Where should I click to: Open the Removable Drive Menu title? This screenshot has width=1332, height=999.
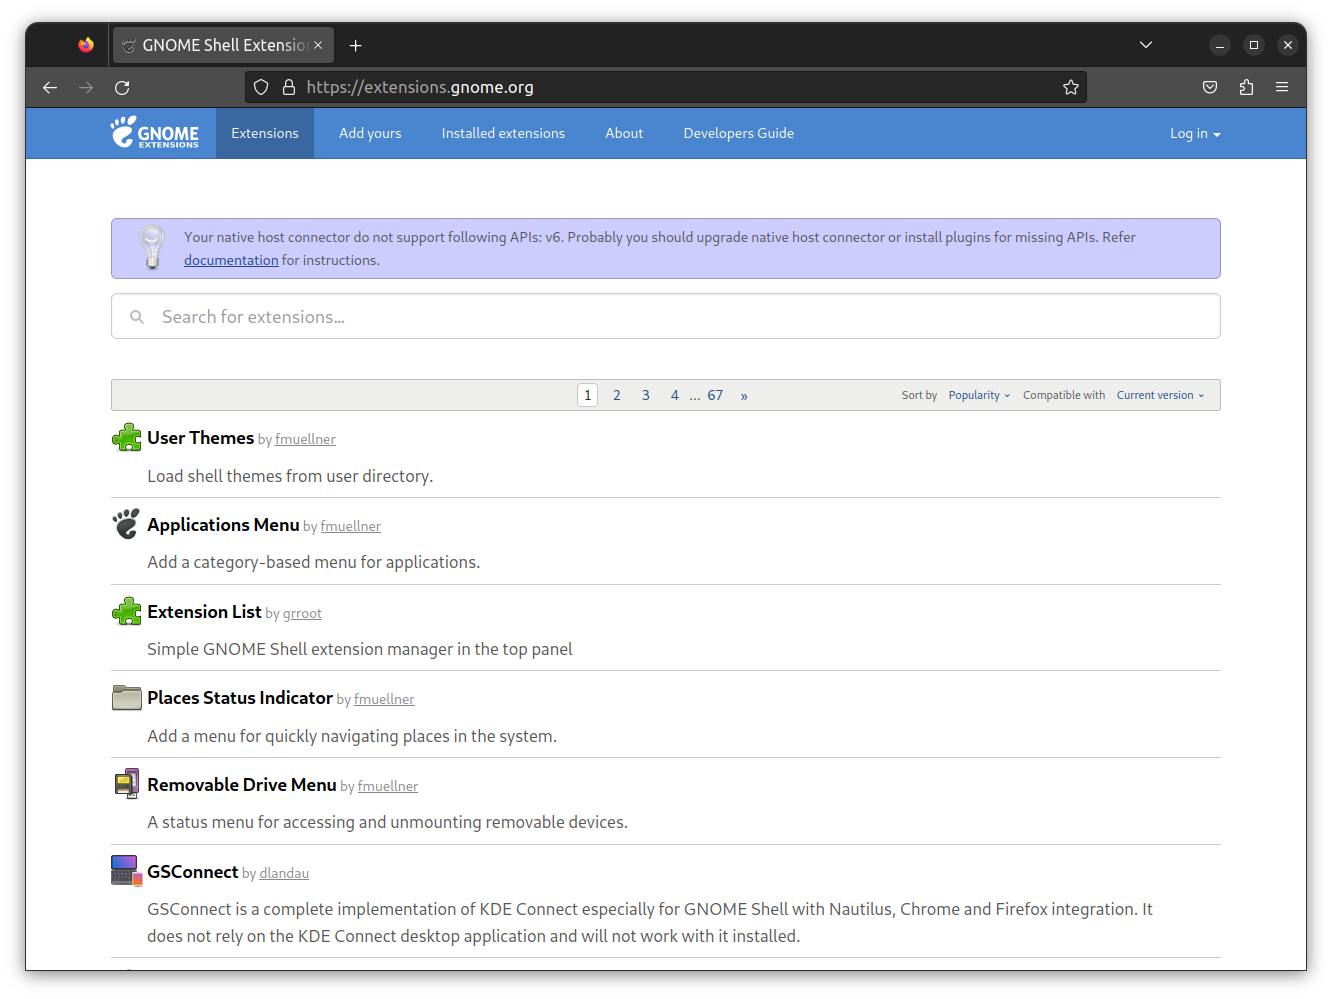[x=242, y=785]
